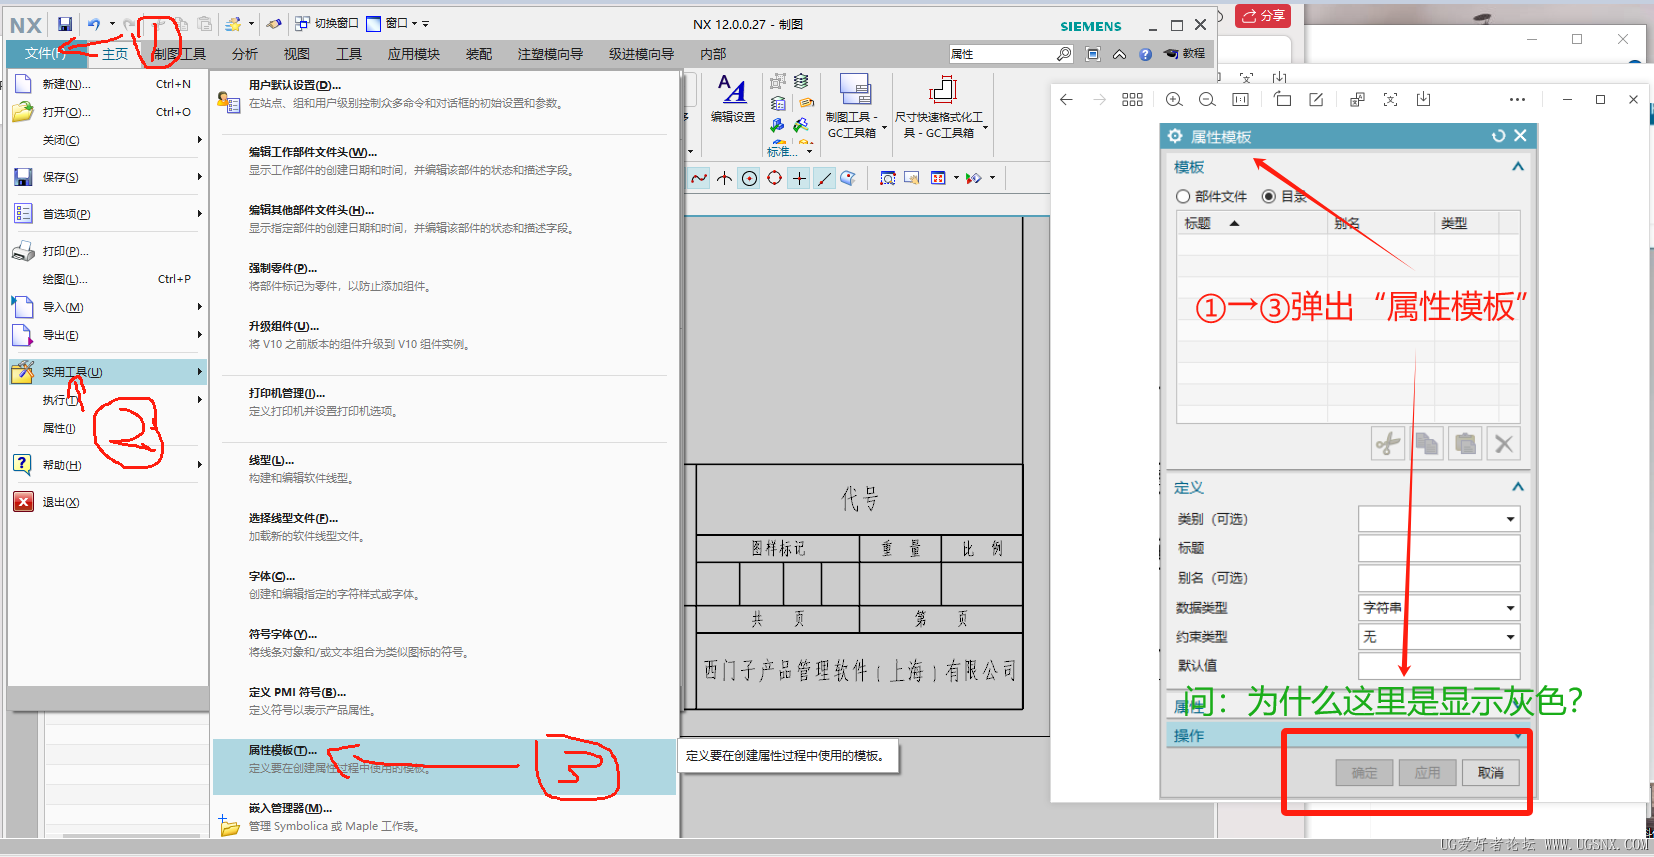Switch to the 注塑模向导 ribbon tab
The image size is (1654, 857).
click(550, 54)
